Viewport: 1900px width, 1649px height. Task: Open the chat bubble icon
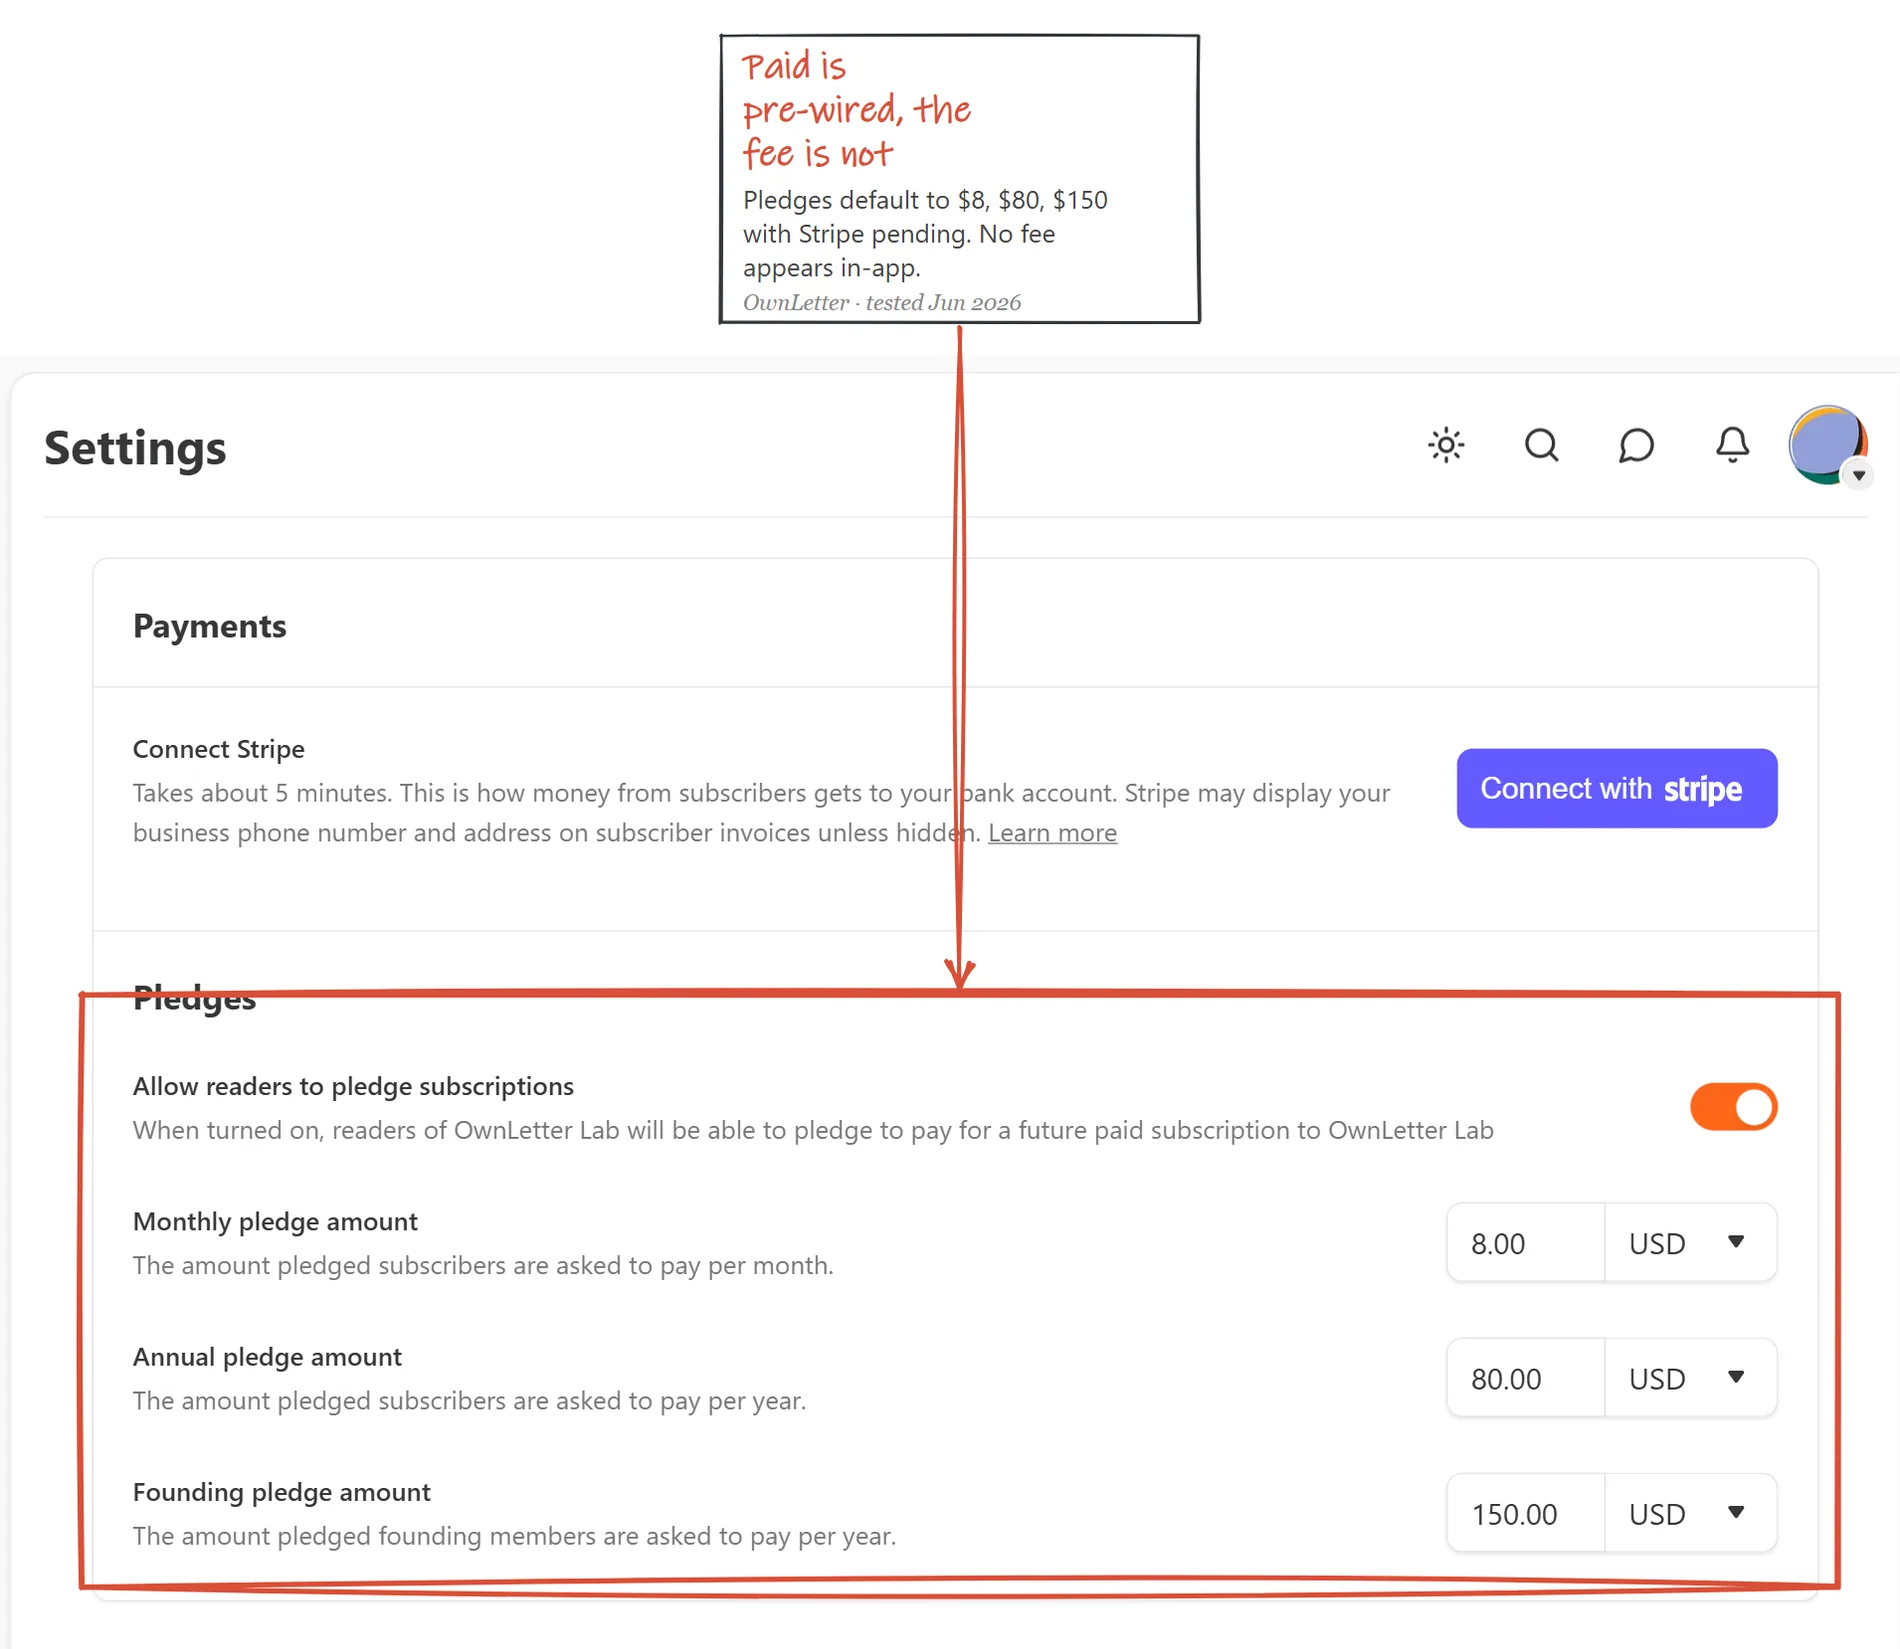pos(1636,445)
